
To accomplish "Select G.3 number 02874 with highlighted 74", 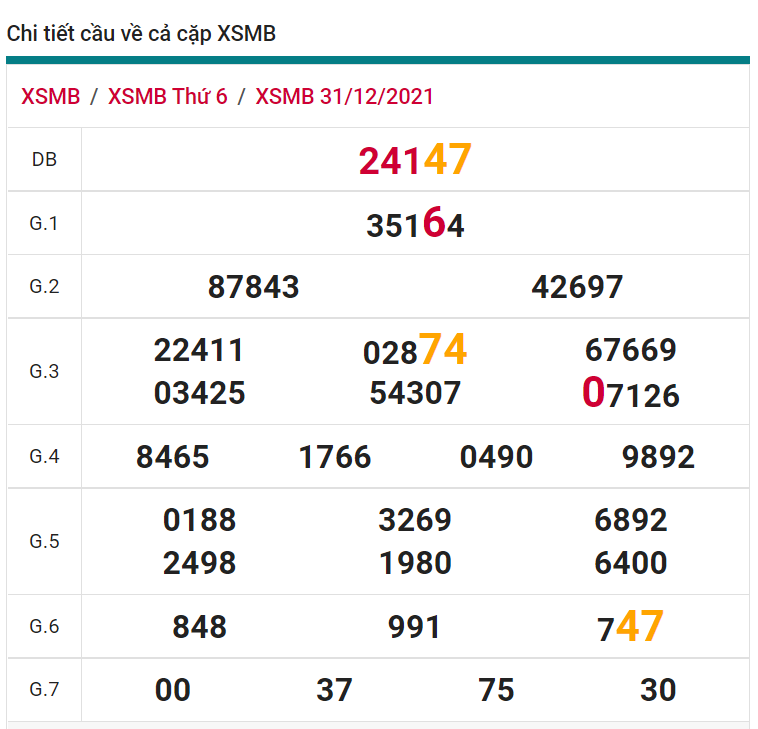I will point(414,351).
